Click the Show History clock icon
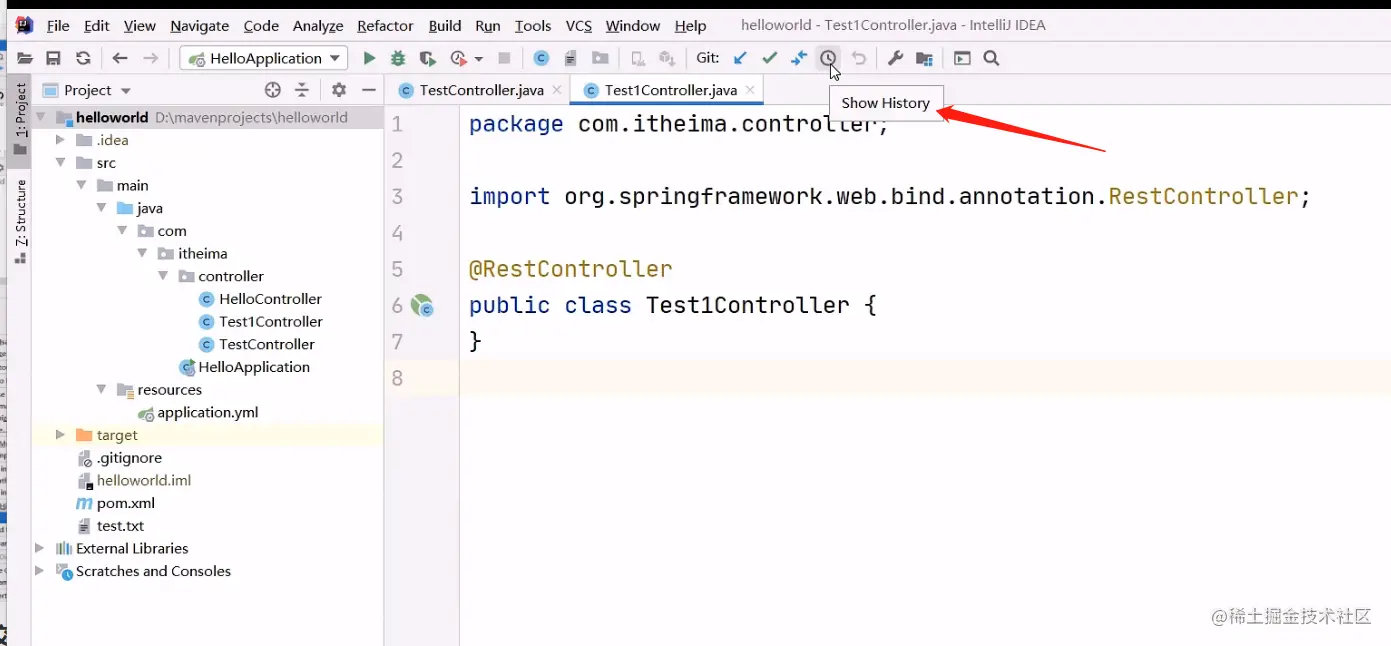Screen dimensions: 1391x646 pyautogui.click(x=828, y=59)
